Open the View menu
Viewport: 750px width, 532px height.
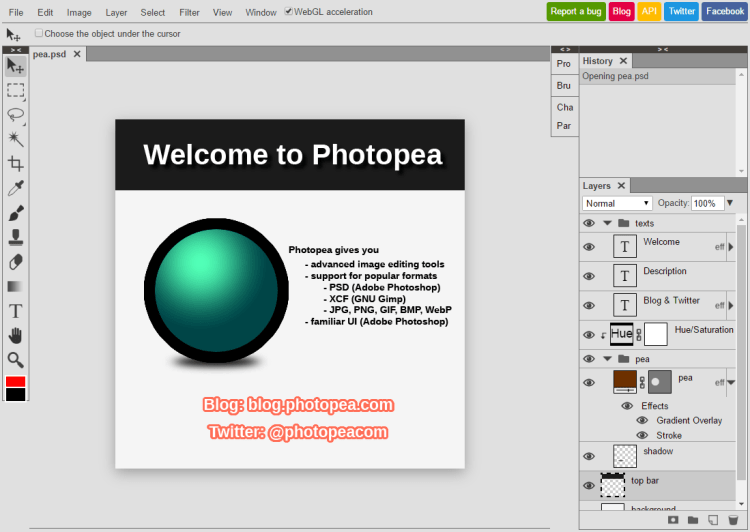[222, 12]
